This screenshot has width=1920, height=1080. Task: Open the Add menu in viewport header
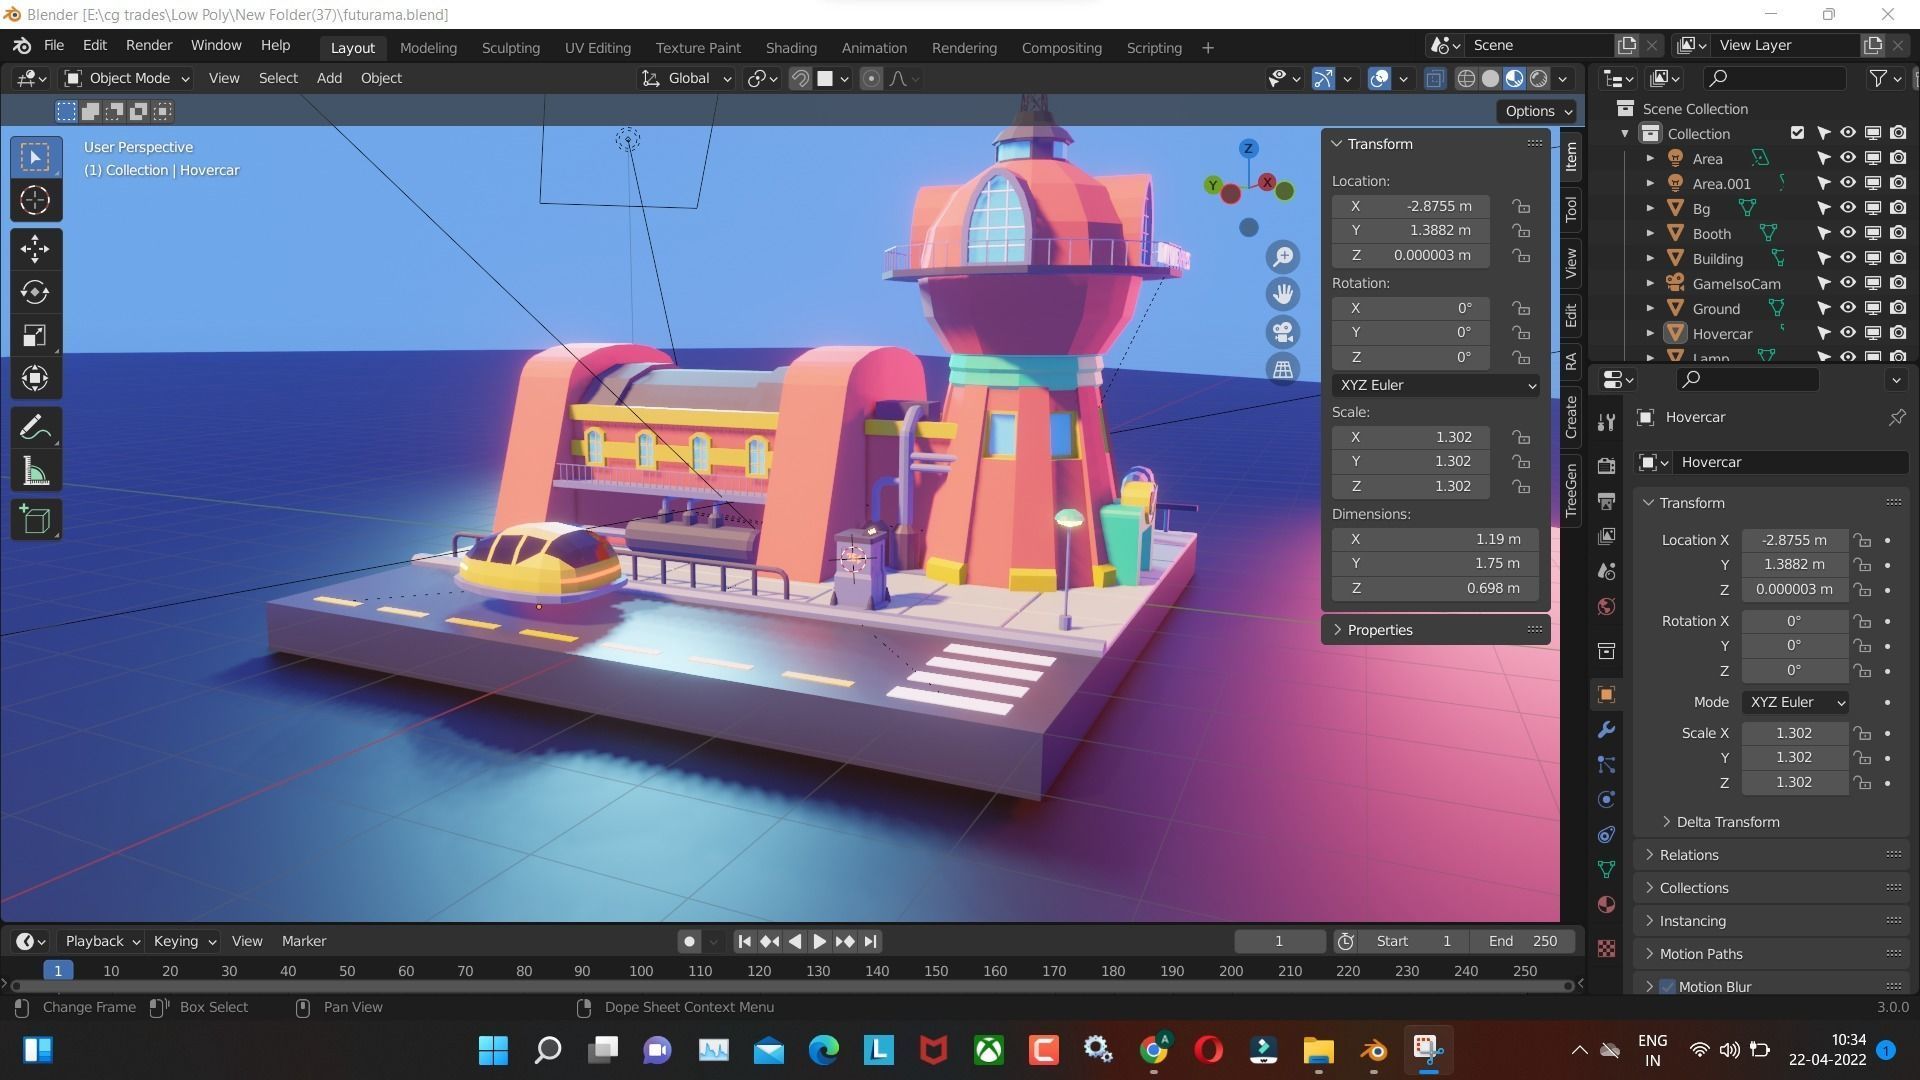(329, 78)
